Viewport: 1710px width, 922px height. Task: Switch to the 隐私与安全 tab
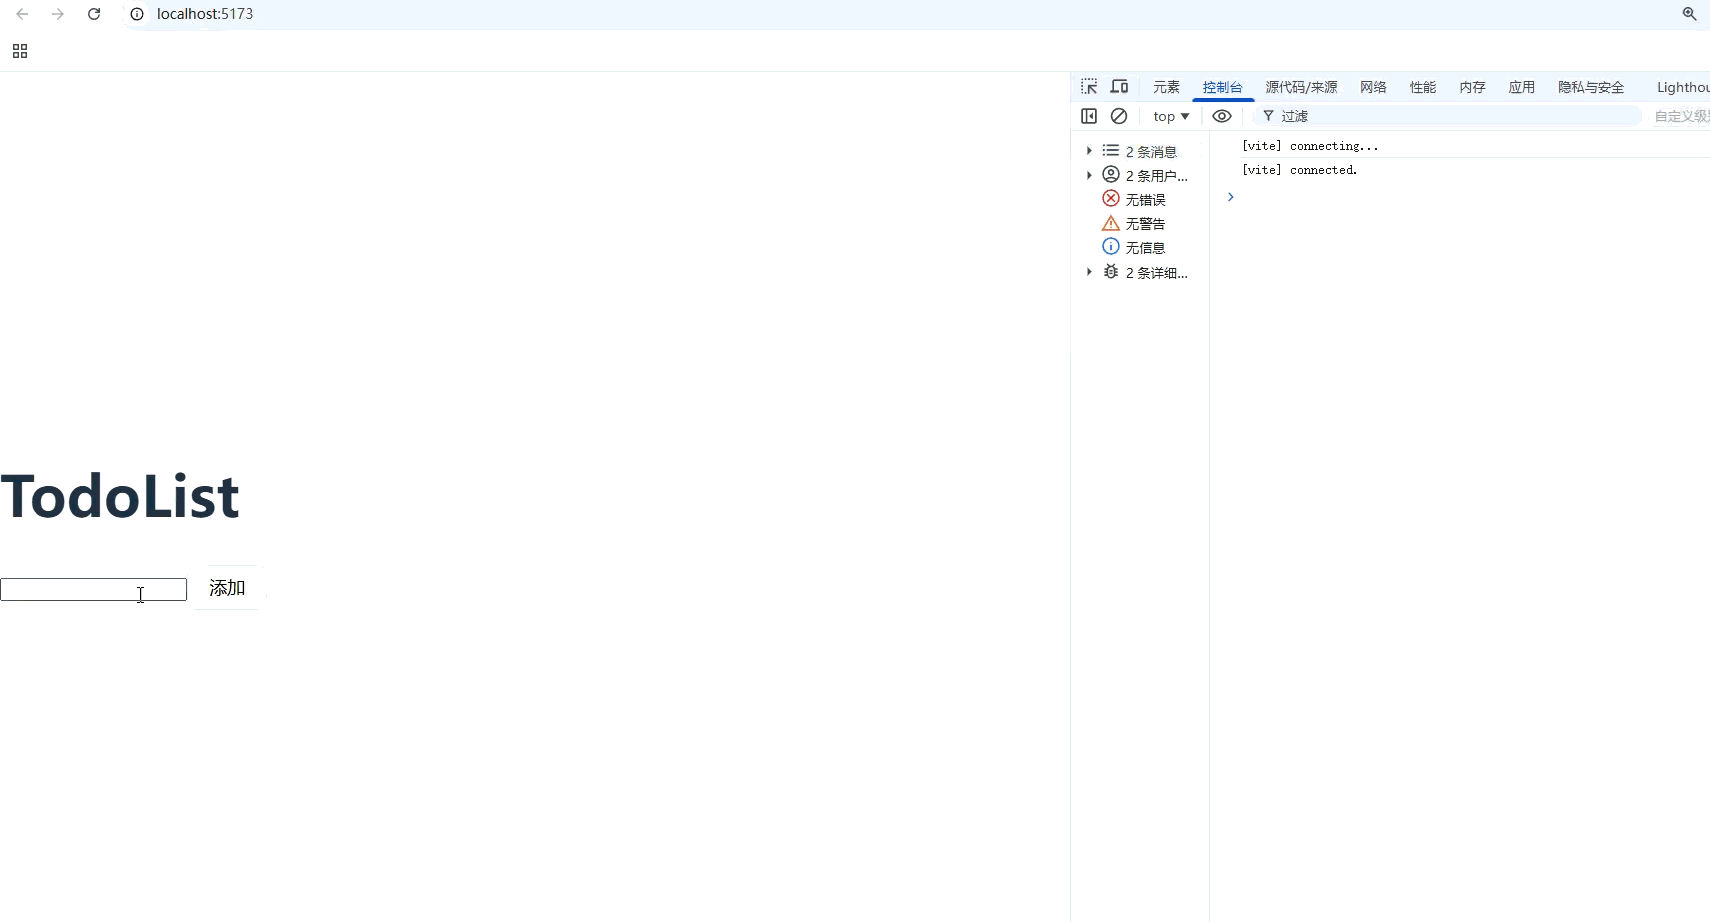[1591, 87]
